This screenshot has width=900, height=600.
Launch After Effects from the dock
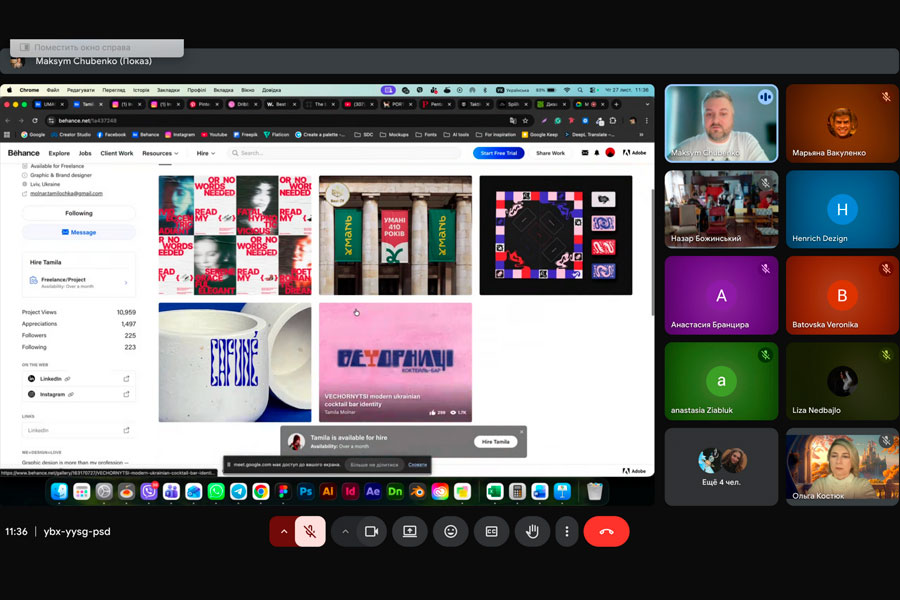(x=373, y=491)
